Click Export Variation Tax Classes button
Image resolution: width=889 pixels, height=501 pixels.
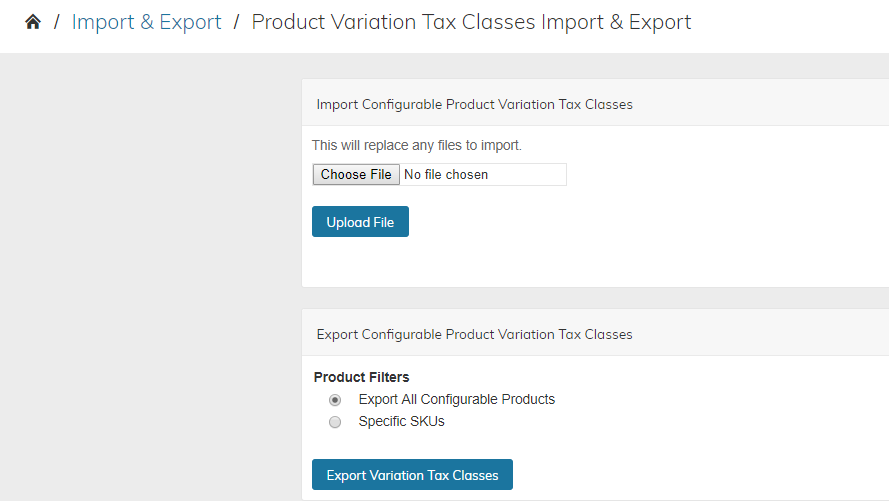[412, 475]
